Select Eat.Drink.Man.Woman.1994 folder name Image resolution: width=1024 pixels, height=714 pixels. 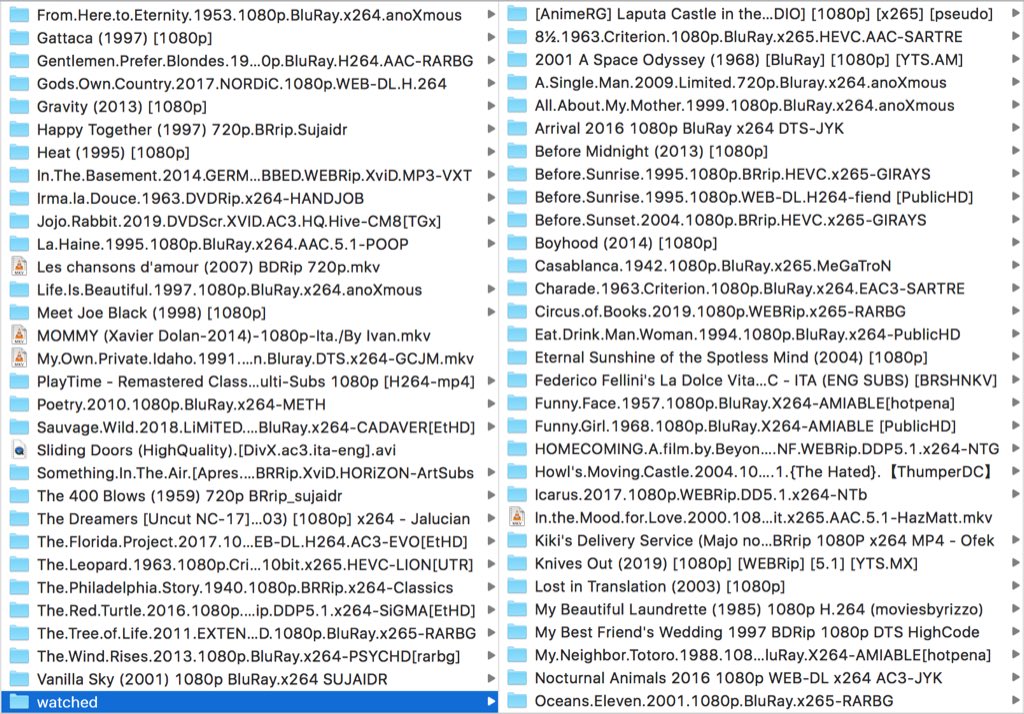[747, 334]
